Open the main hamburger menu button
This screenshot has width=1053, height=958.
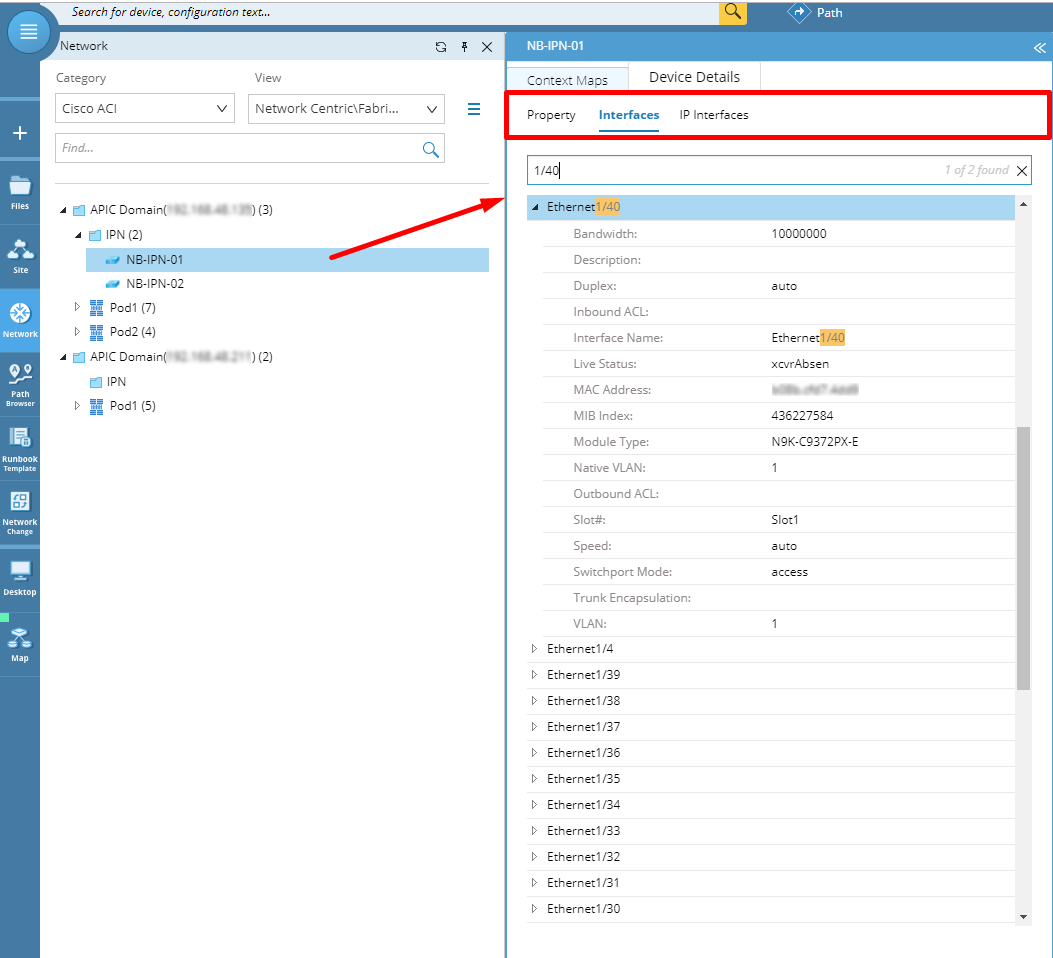[x=28, y=32]
